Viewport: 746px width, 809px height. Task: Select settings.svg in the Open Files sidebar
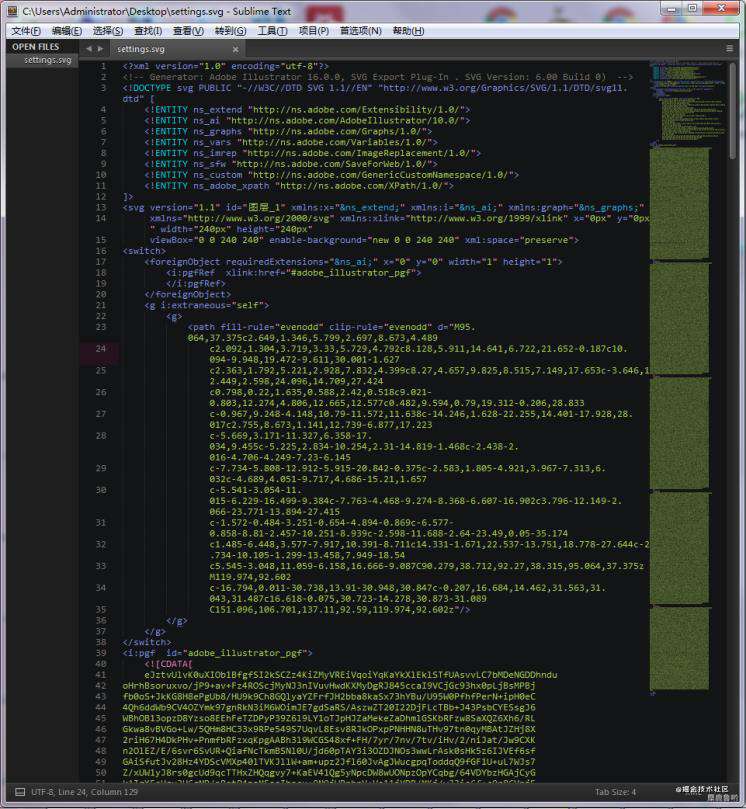(47, 60)
